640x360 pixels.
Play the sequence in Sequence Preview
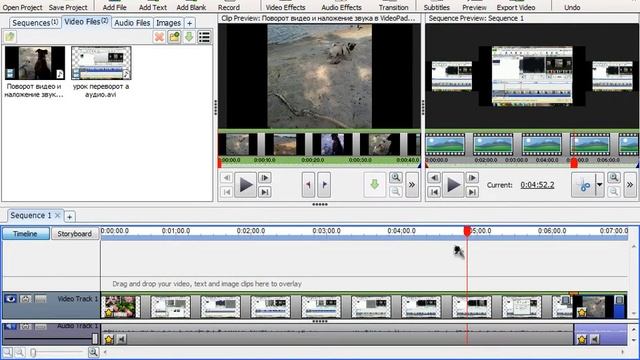453,185
